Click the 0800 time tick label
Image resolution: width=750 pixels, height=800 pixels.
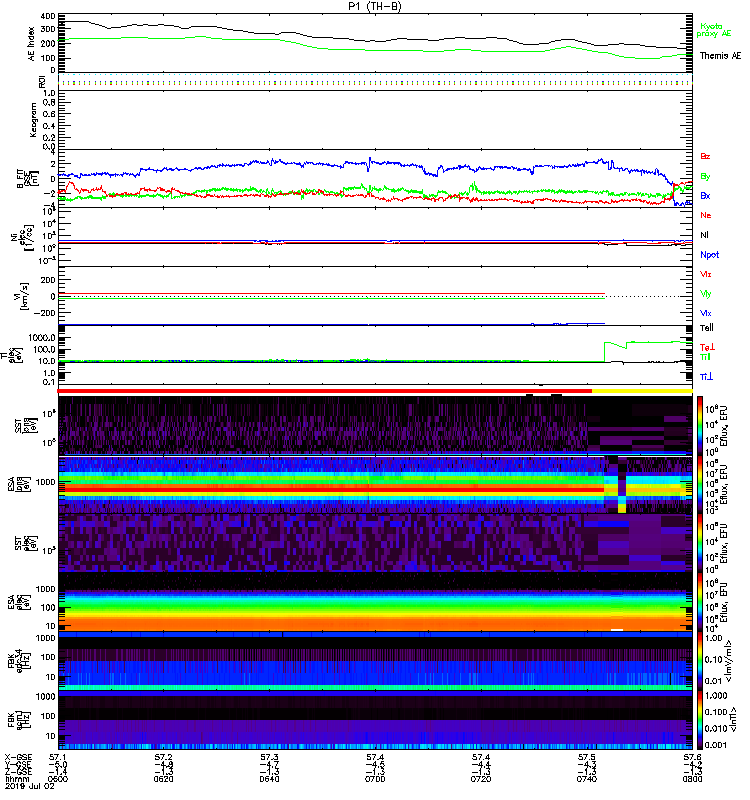[692, 779]
